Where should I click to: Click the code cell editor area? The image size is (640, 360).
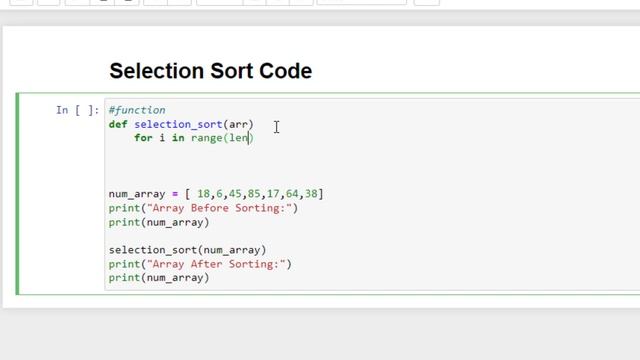pyautogui.click(x=372, y=194)
